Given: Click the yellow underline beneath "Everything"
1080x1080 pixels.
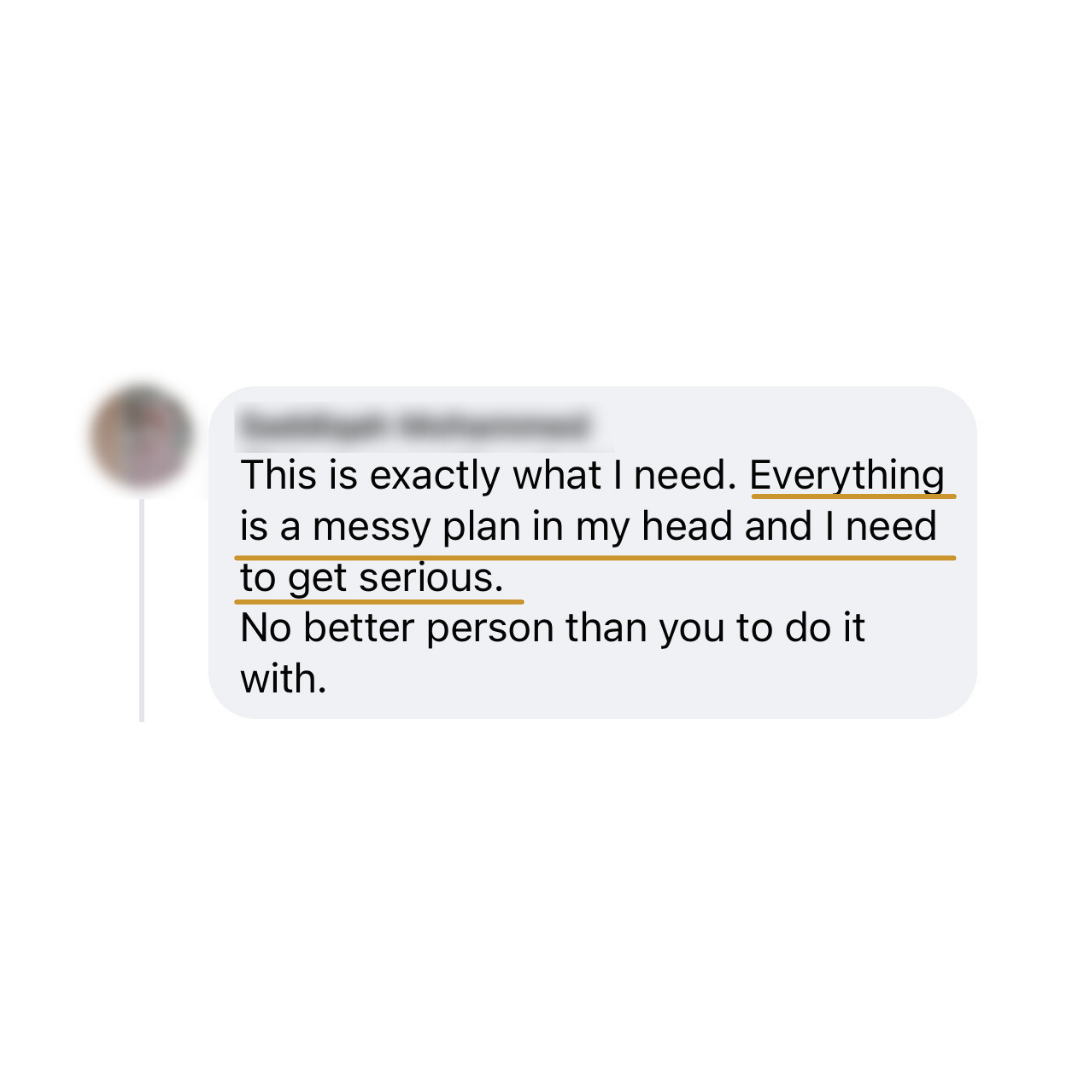Looking at the screenshot, I should tap(853, 496).
